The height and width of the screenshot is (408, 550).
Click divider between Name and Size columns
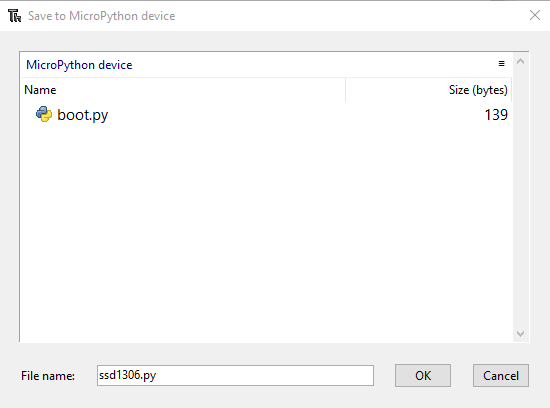pyautogui.click(x=346, y=90)
